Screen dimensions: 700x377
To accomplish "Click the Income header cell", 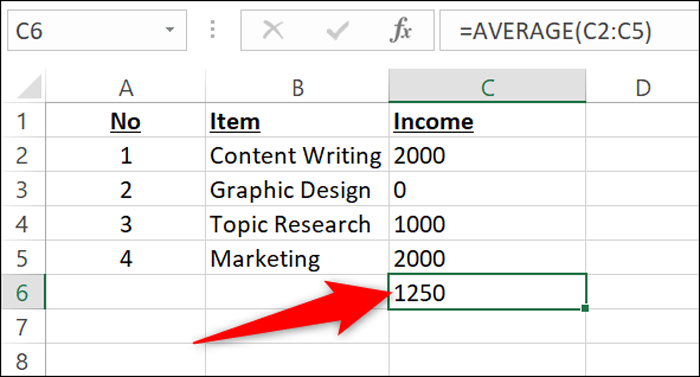I will point(487,121).
